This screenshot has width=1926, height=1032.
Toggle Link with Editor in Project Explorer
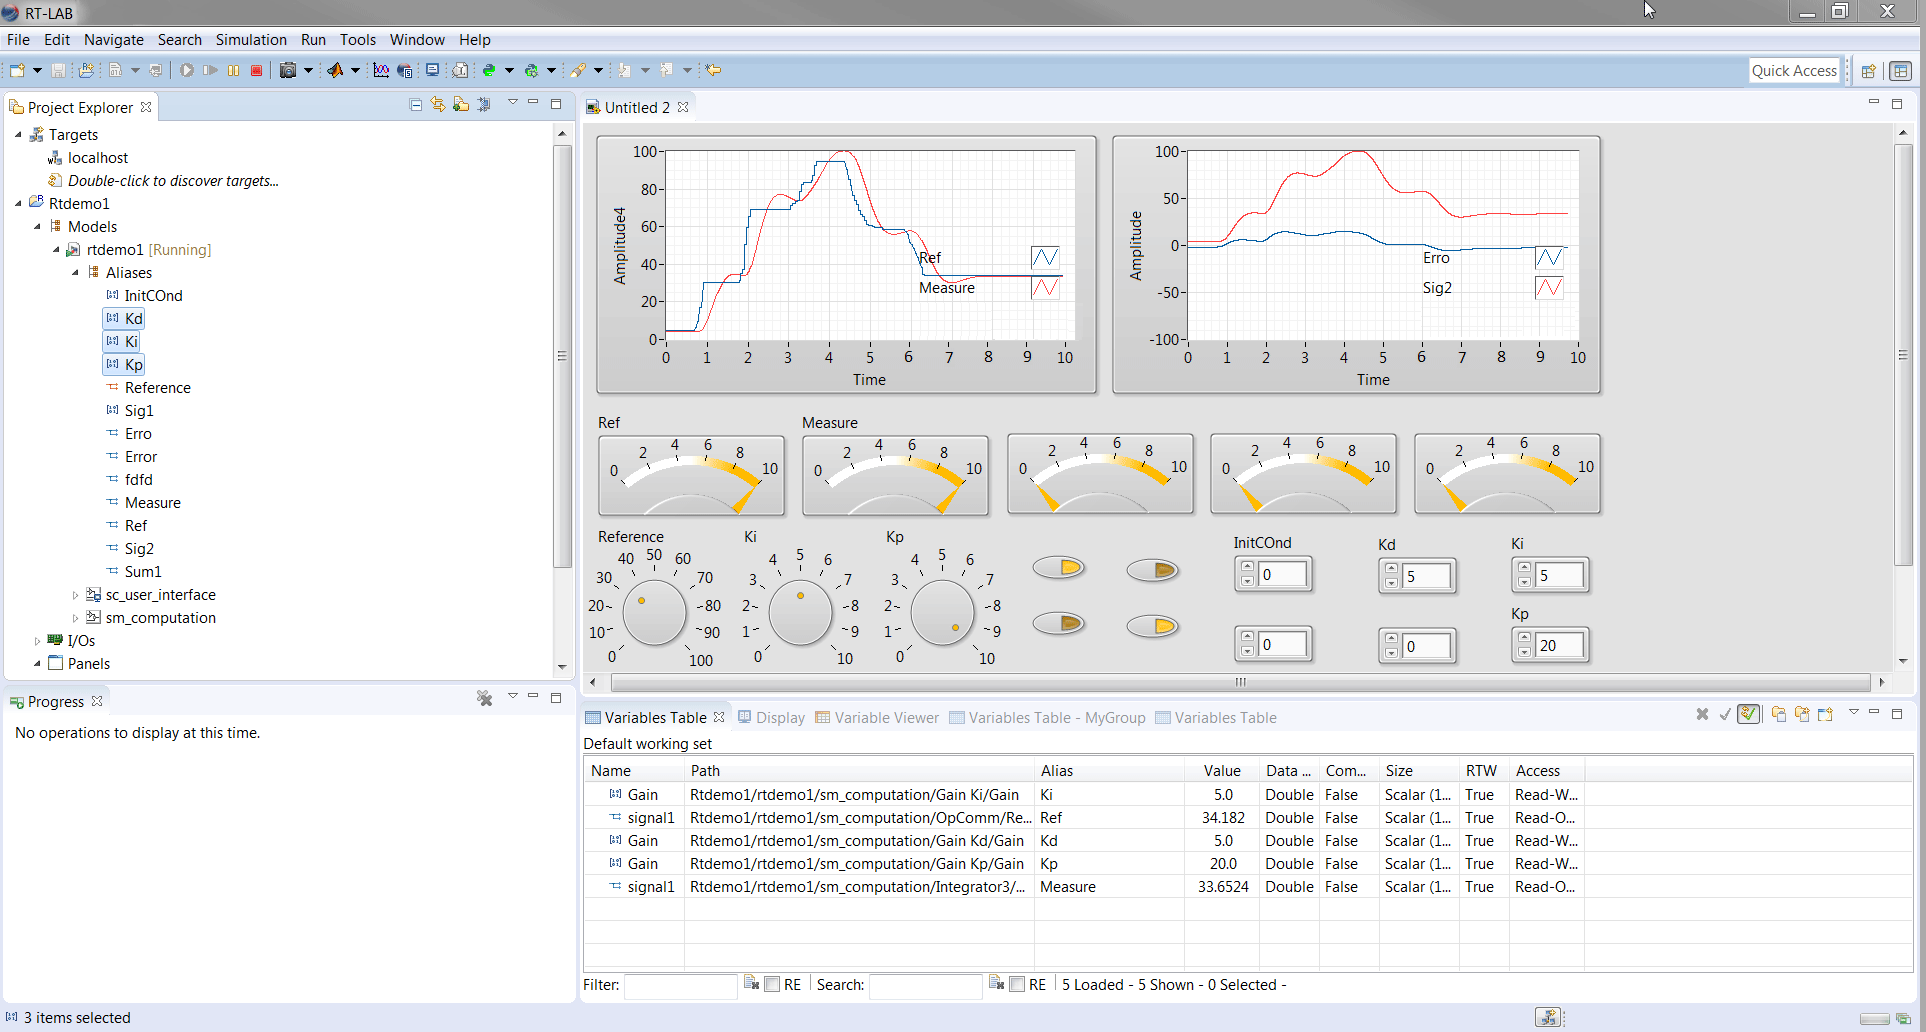[x=438, y=105]
